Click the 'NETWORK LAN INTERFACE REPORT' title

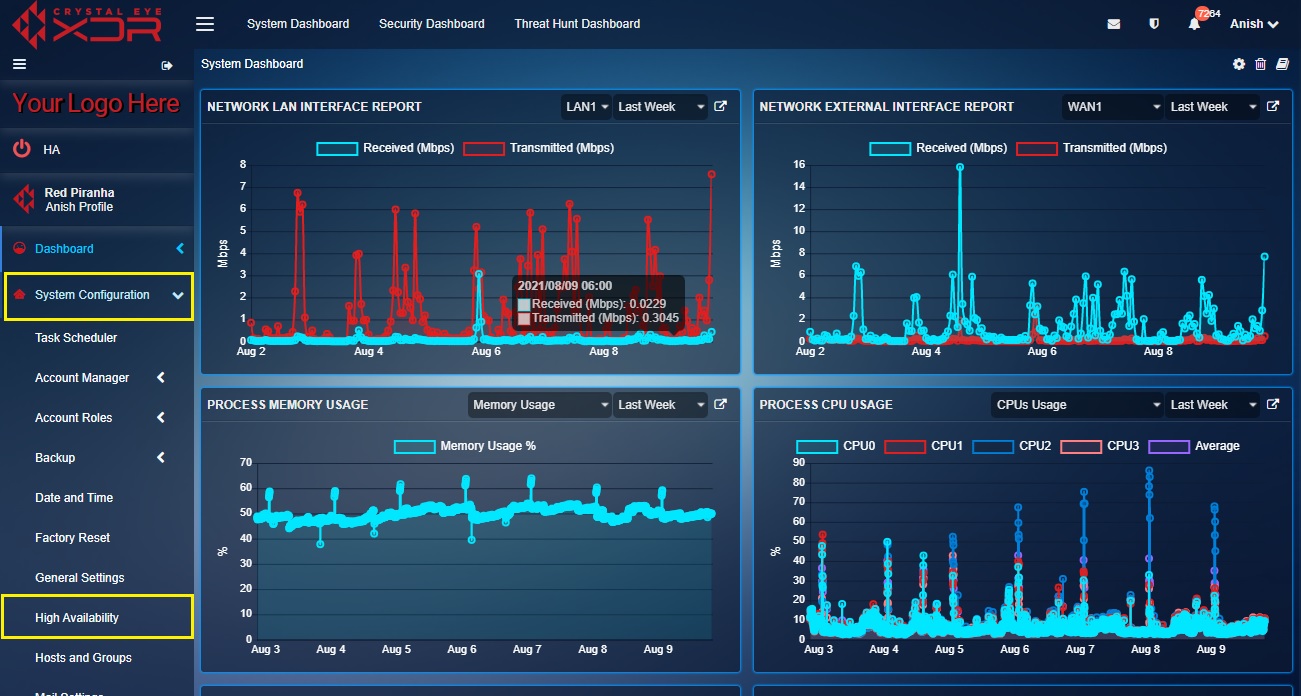(314, 107)
